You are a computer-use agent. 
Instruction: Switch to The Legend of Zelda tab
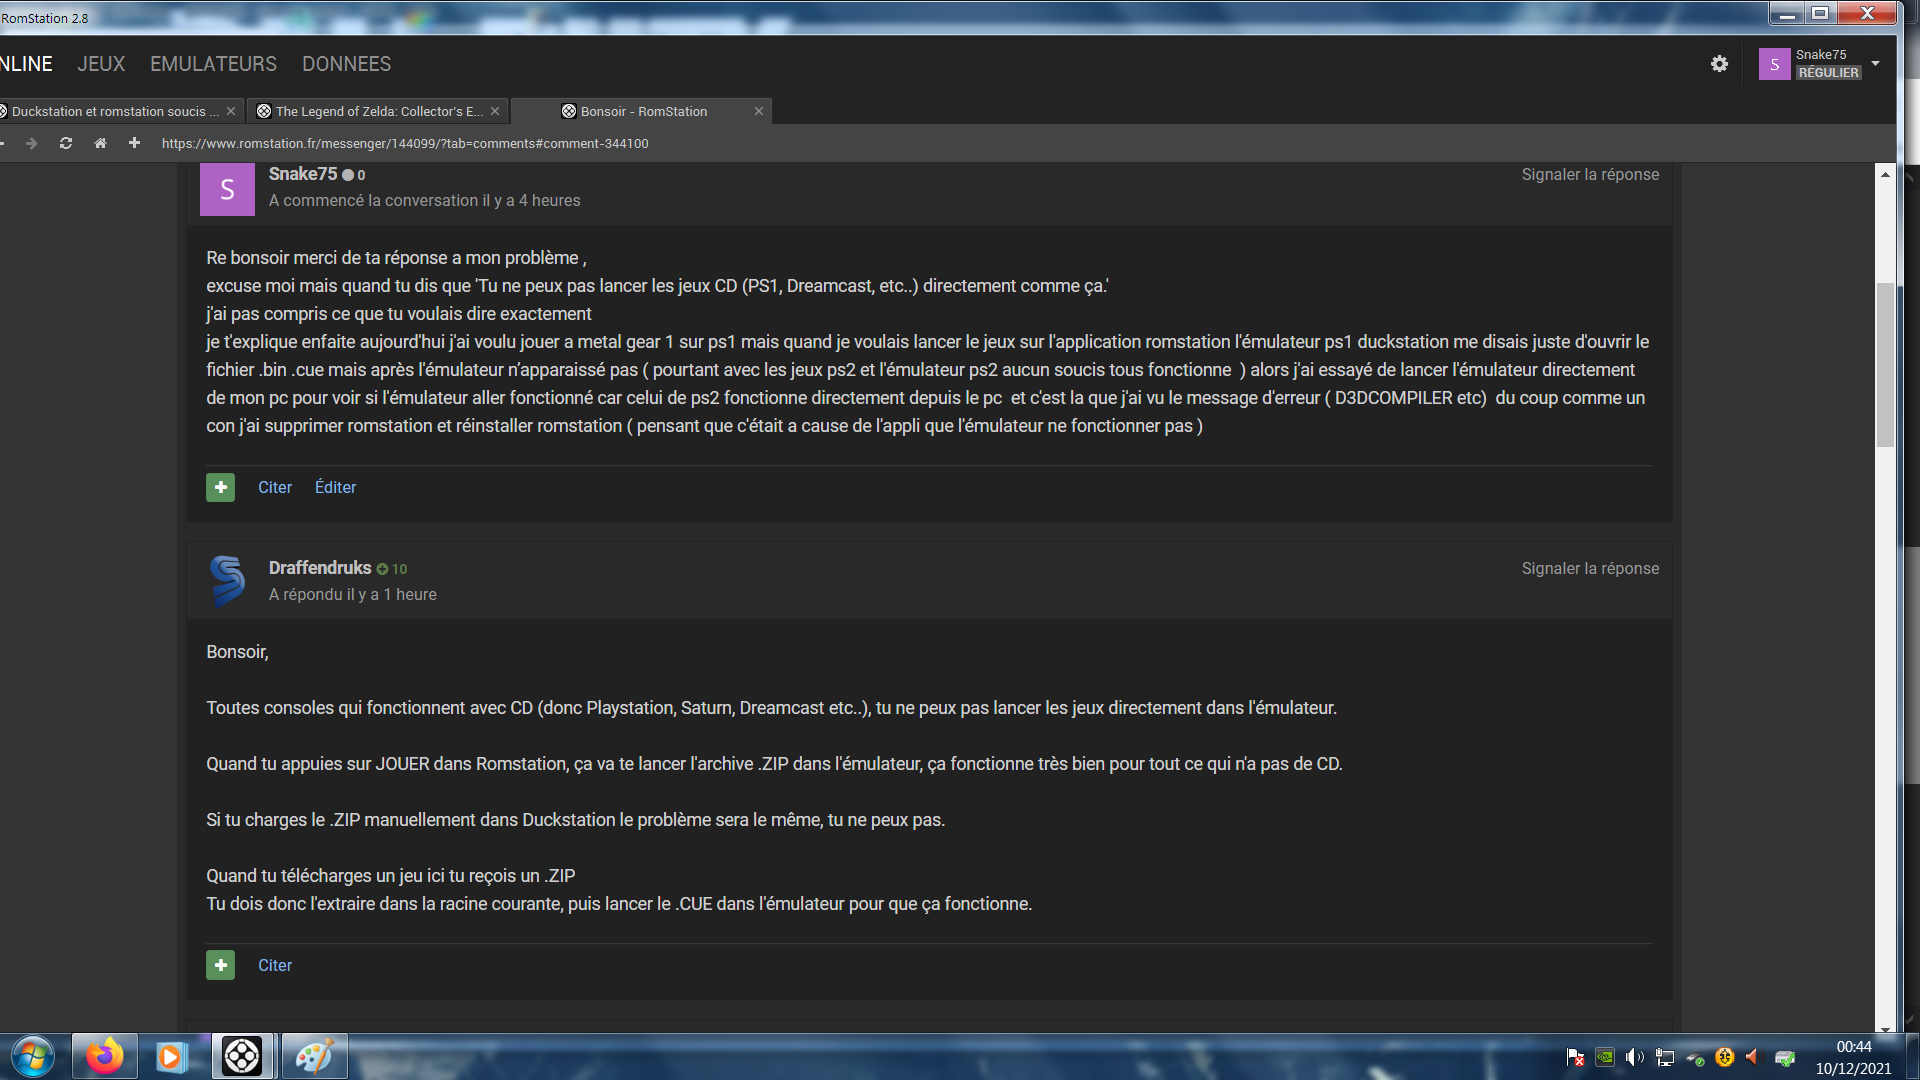point(378,111)
